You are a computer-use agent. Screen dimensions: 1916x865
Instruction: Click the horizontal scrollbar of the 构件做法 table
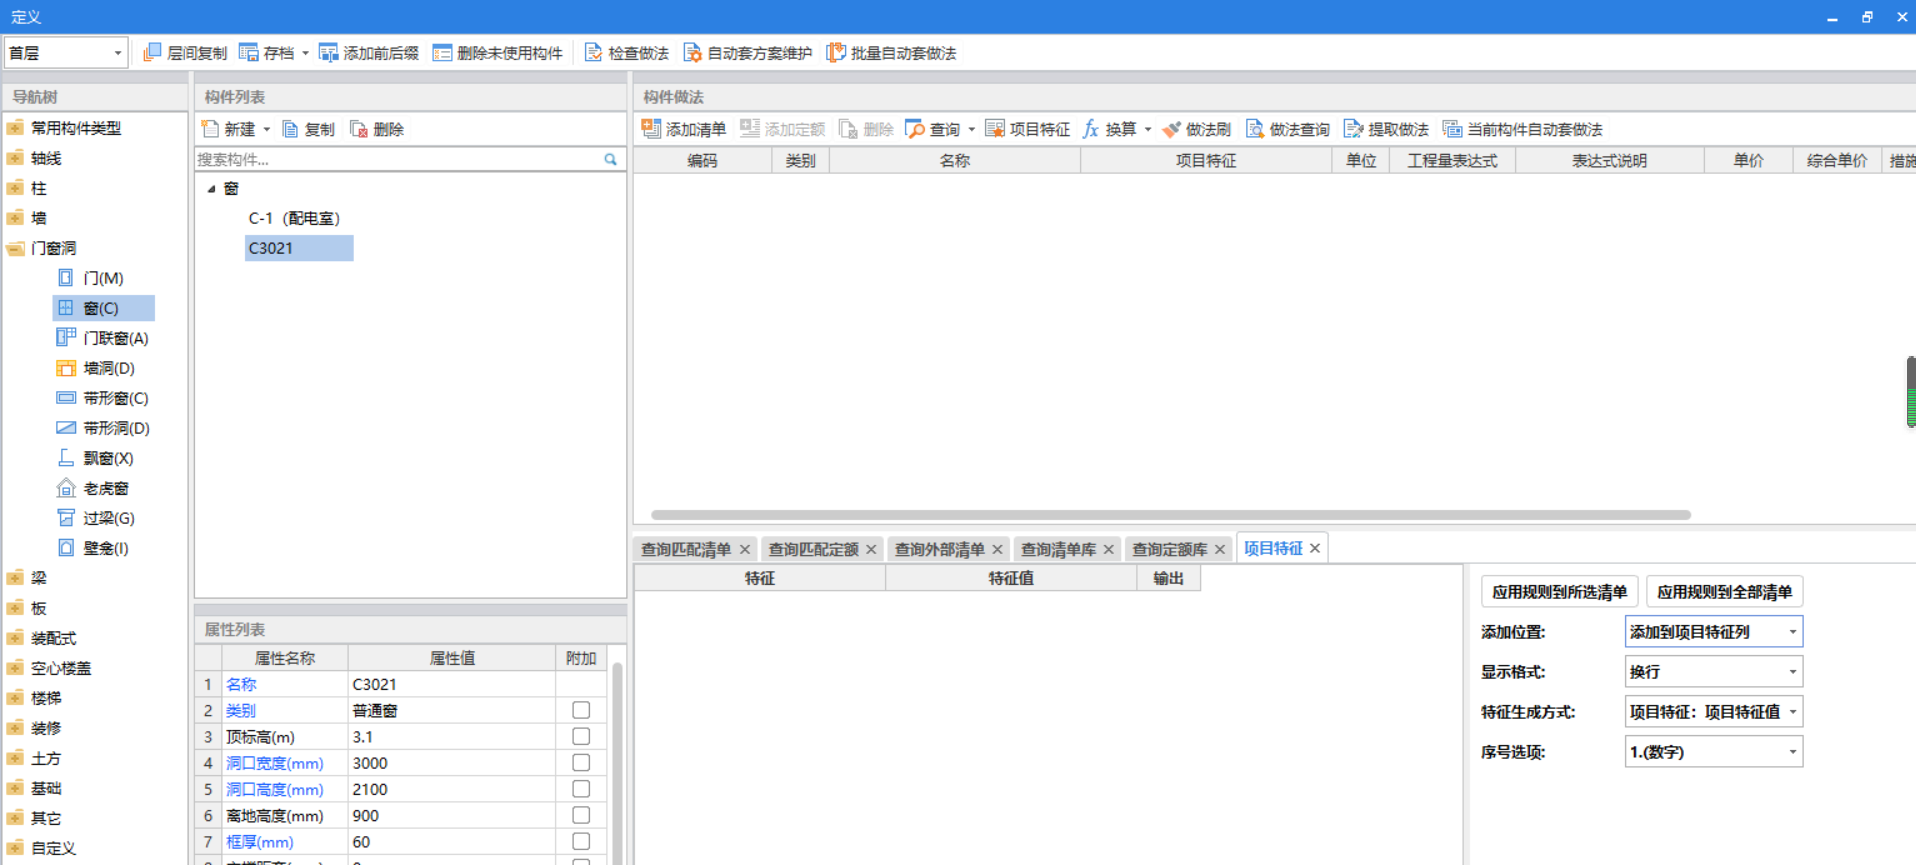tap(1170, 515)
